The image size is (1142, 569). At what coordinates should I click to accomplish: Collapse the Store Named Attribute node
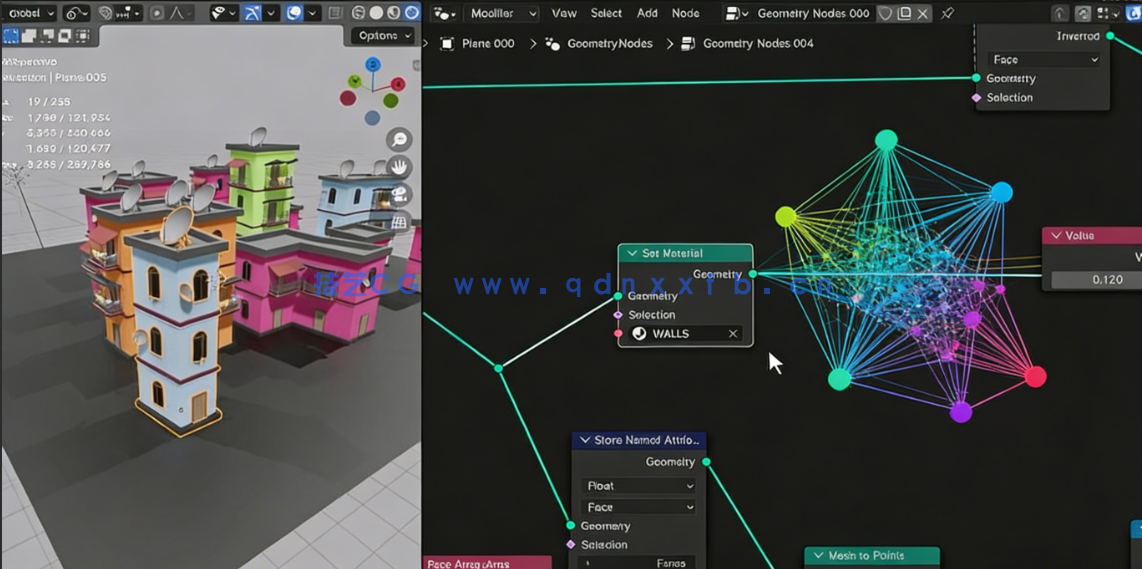[x=584, y=440]
